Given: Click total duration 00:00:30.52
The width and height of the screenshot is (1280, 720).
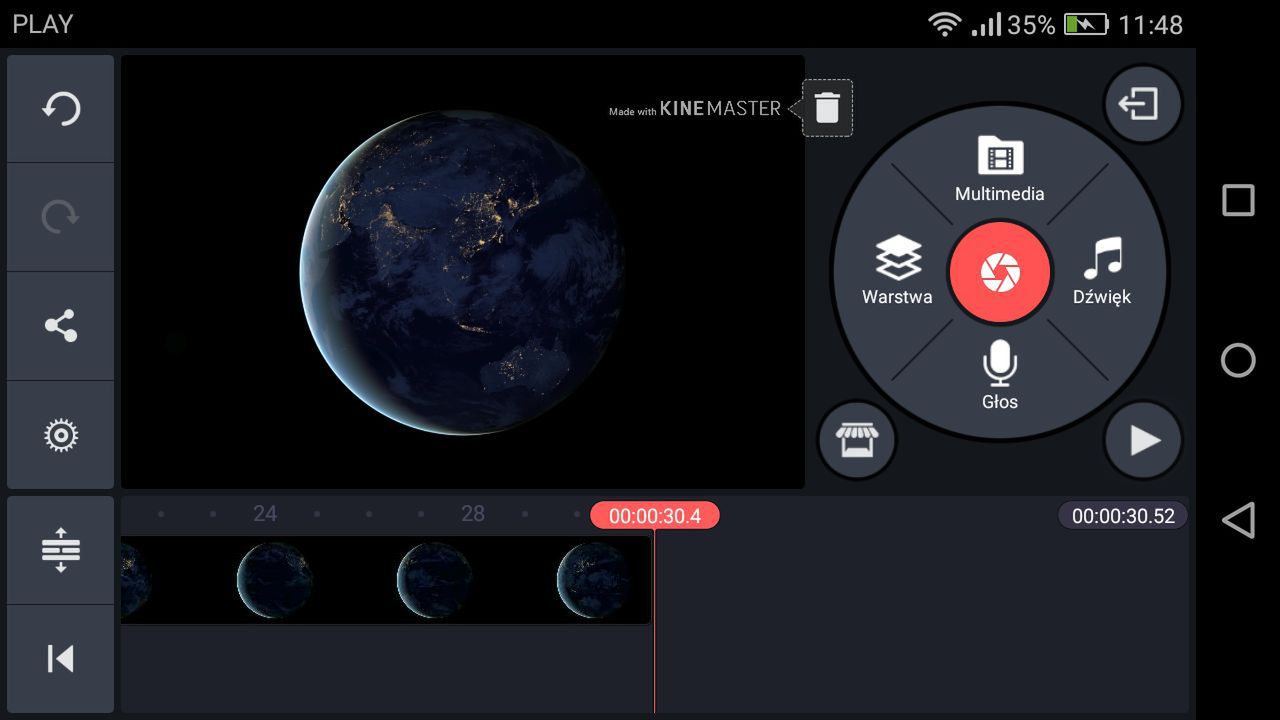Looking at the screenshot, I should (x=1122, y=516).
